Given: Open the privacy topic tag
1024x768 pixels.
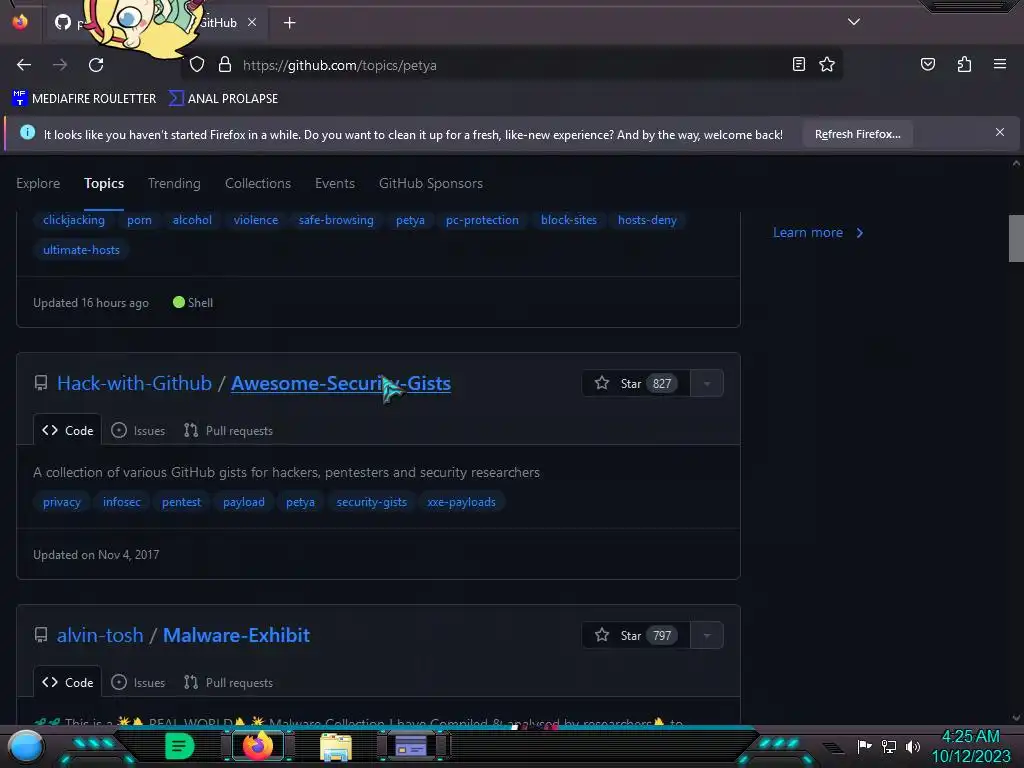Looking at the screenshot, I should (x=62, y=502).
